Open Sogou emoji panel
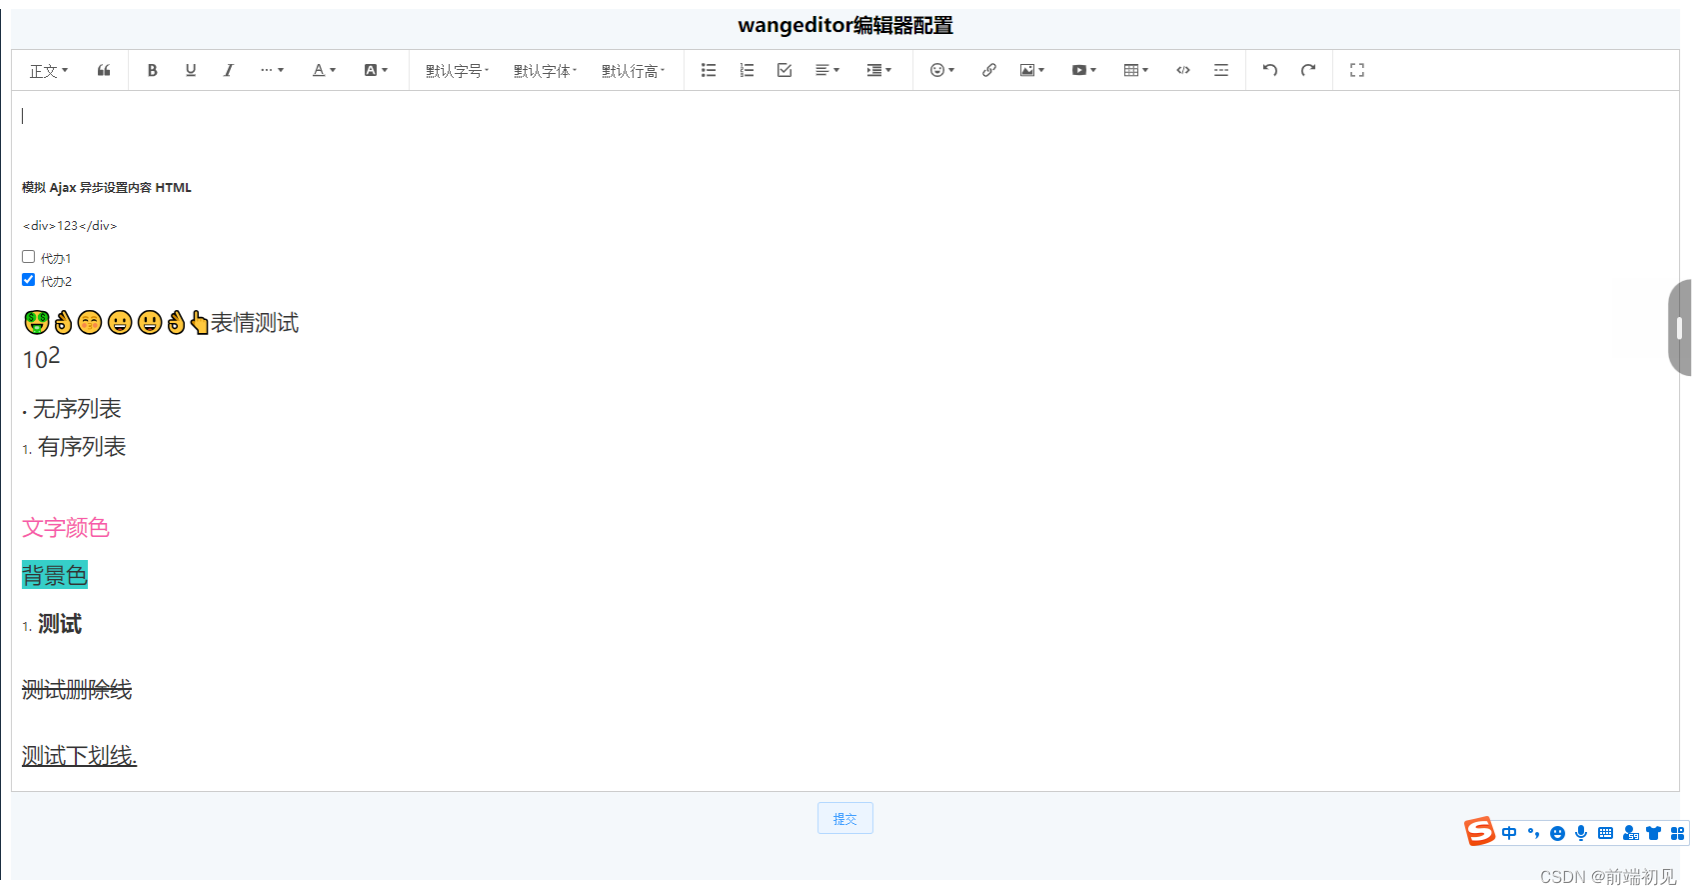 tap(1557, 833)
